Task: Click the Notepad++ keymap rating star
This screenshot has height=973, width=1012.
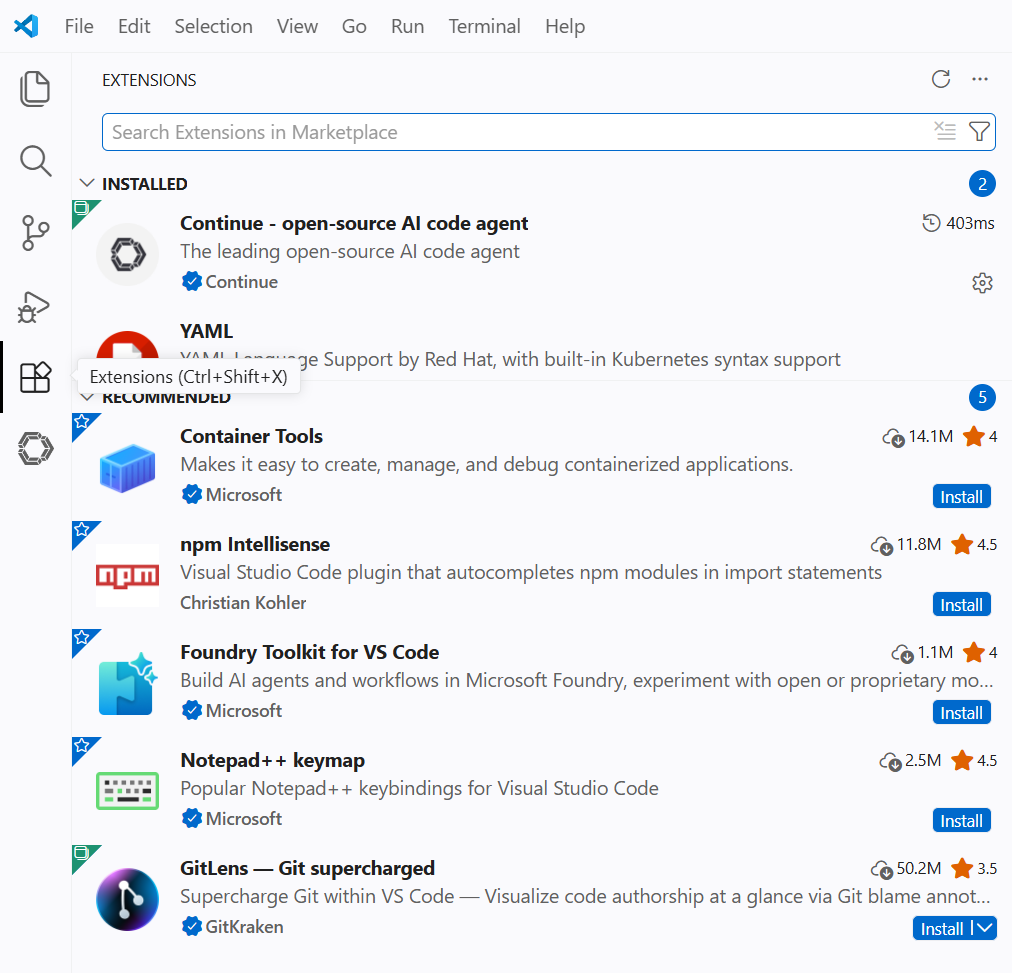Action: 962,761
